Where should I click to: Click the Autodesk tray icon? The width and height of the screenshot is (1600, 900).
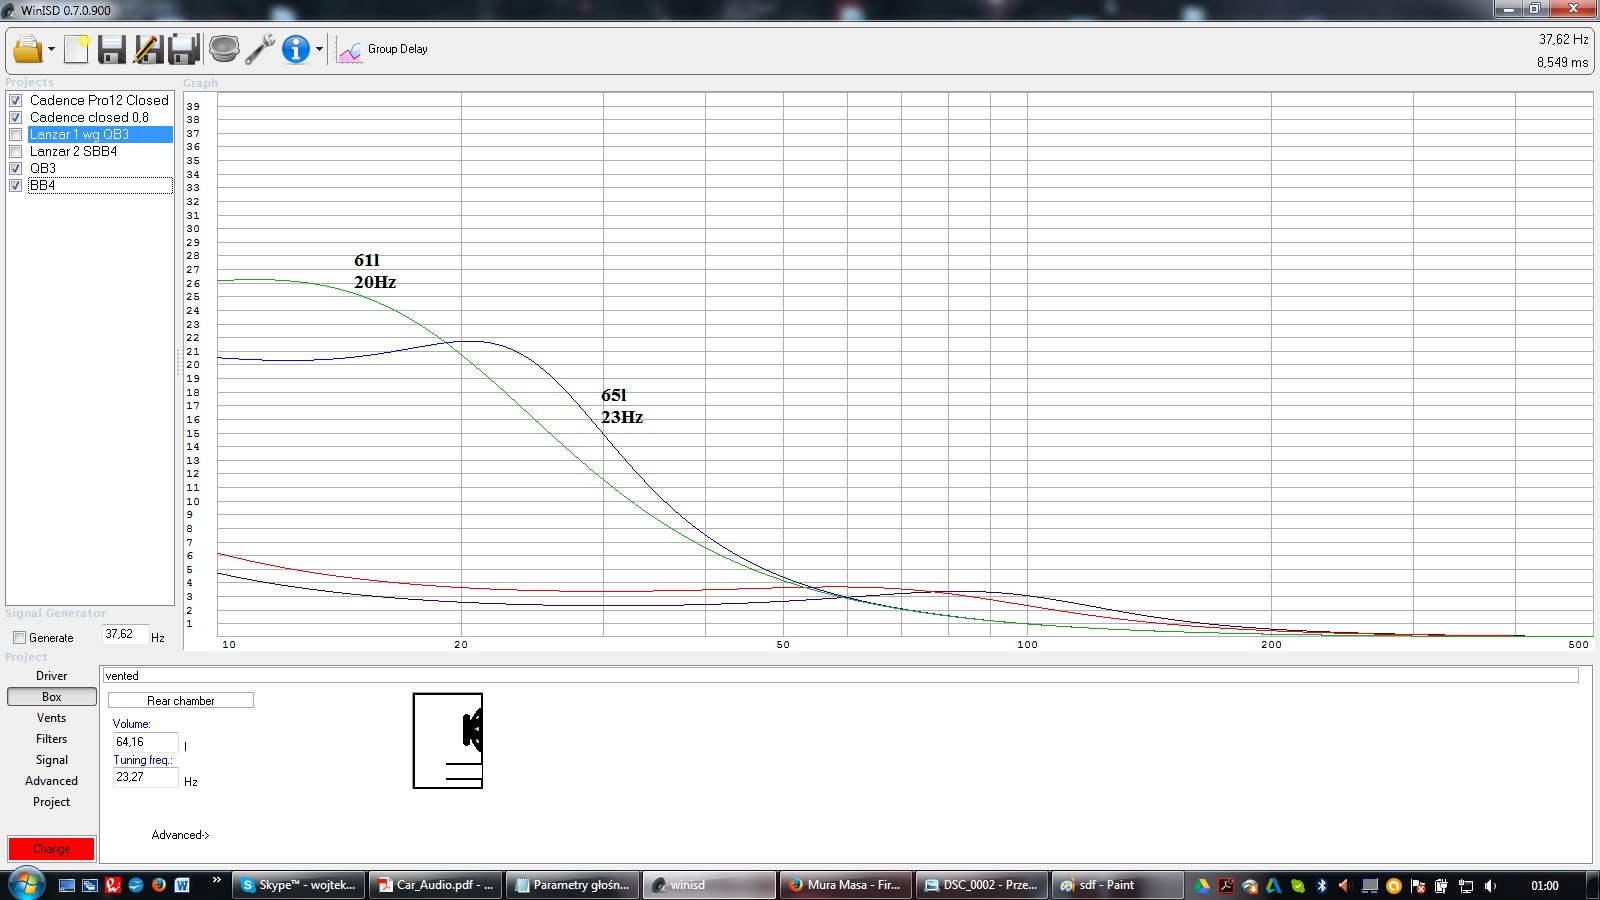(1273, 886)
